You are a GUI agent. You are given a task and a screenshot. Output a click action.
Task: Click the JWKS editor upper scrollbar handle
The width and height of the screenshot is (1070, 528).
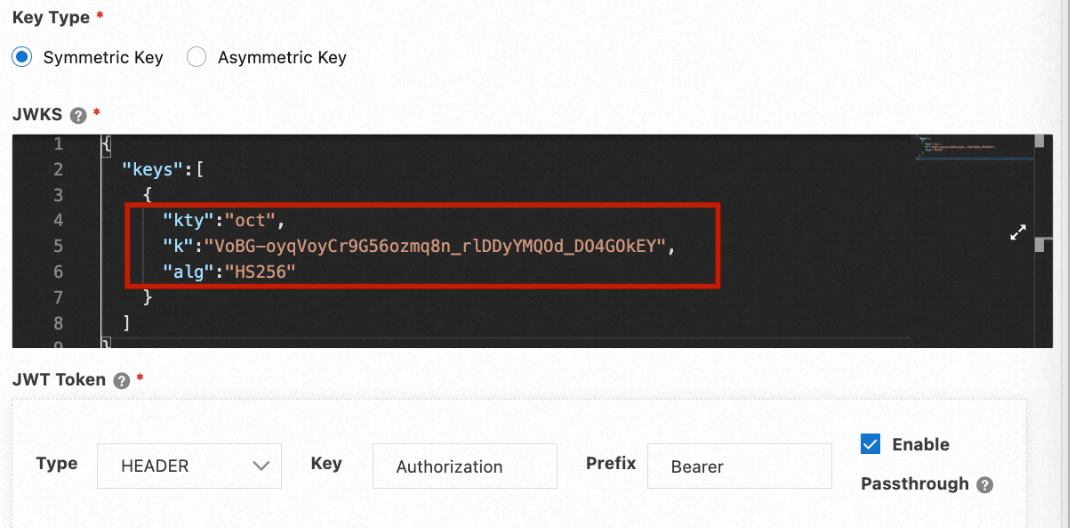click(x=1040, y=141)
